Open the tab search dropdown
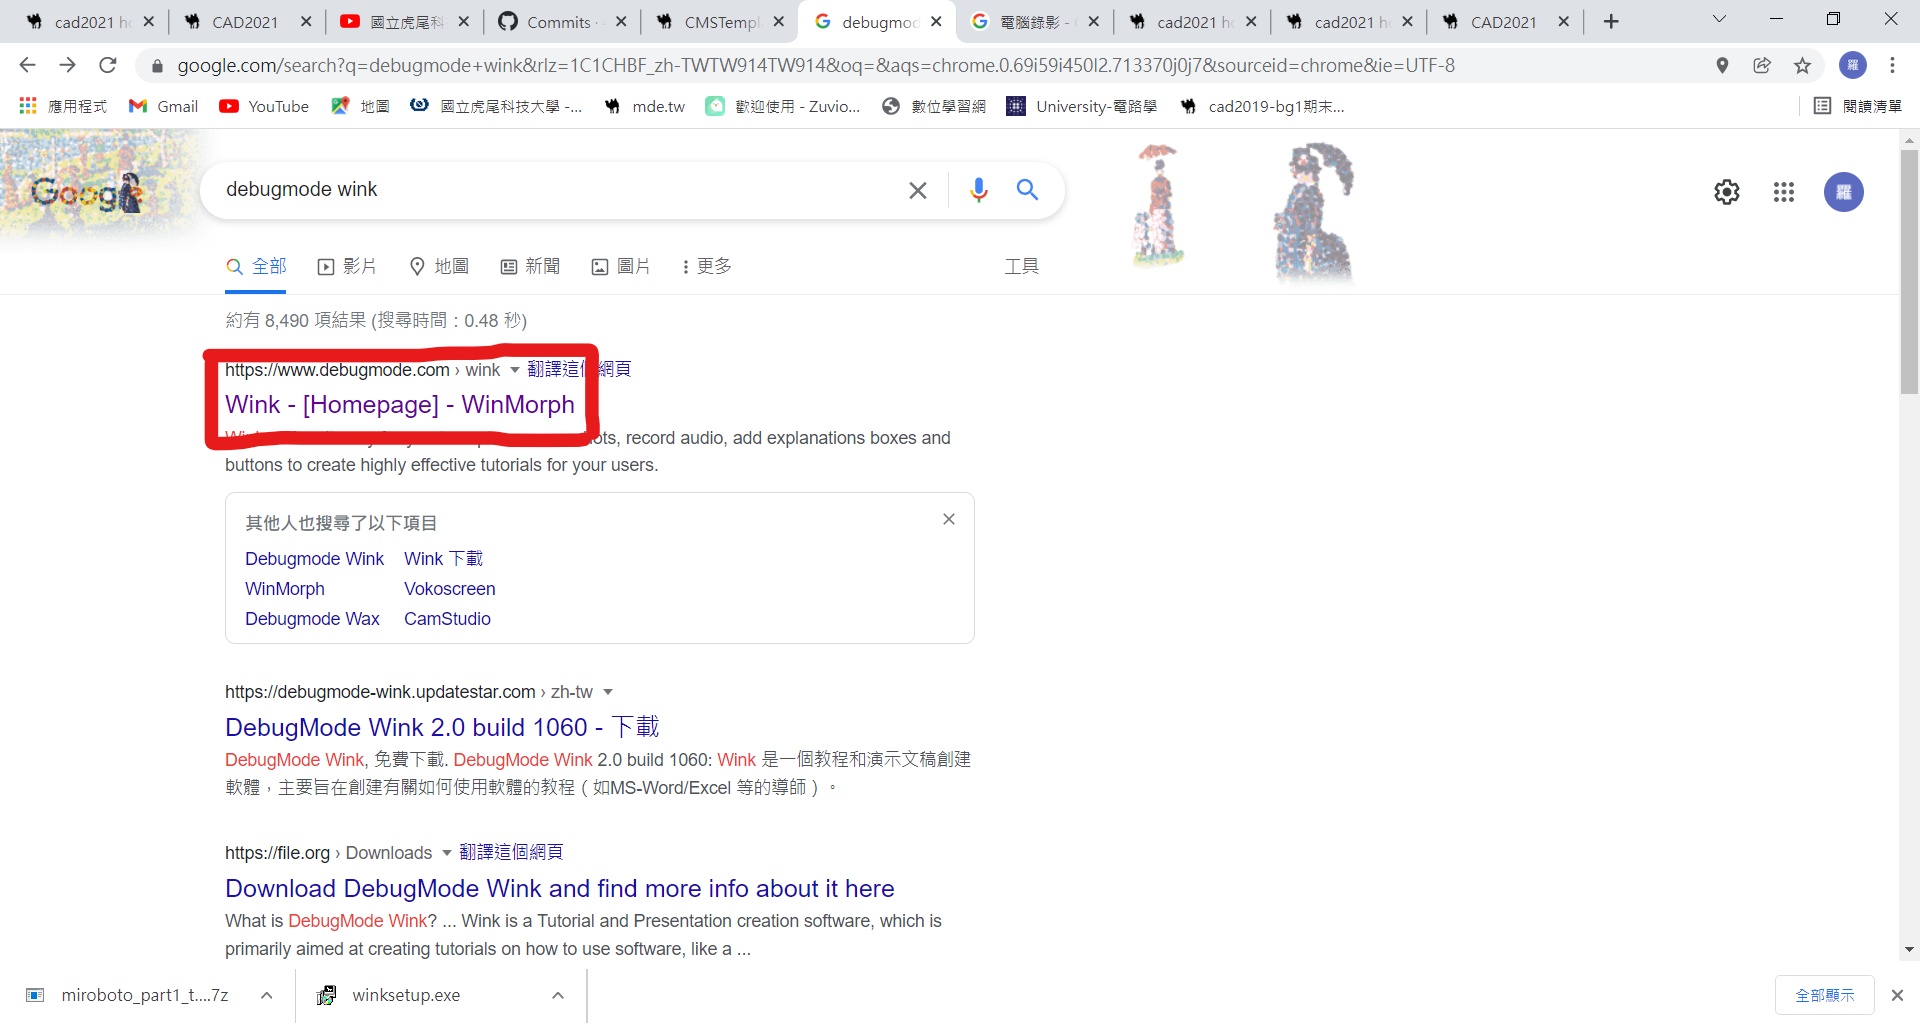Image resolution: width=1920 pixels, height=1030 pixels. [x=1719, y=20]
